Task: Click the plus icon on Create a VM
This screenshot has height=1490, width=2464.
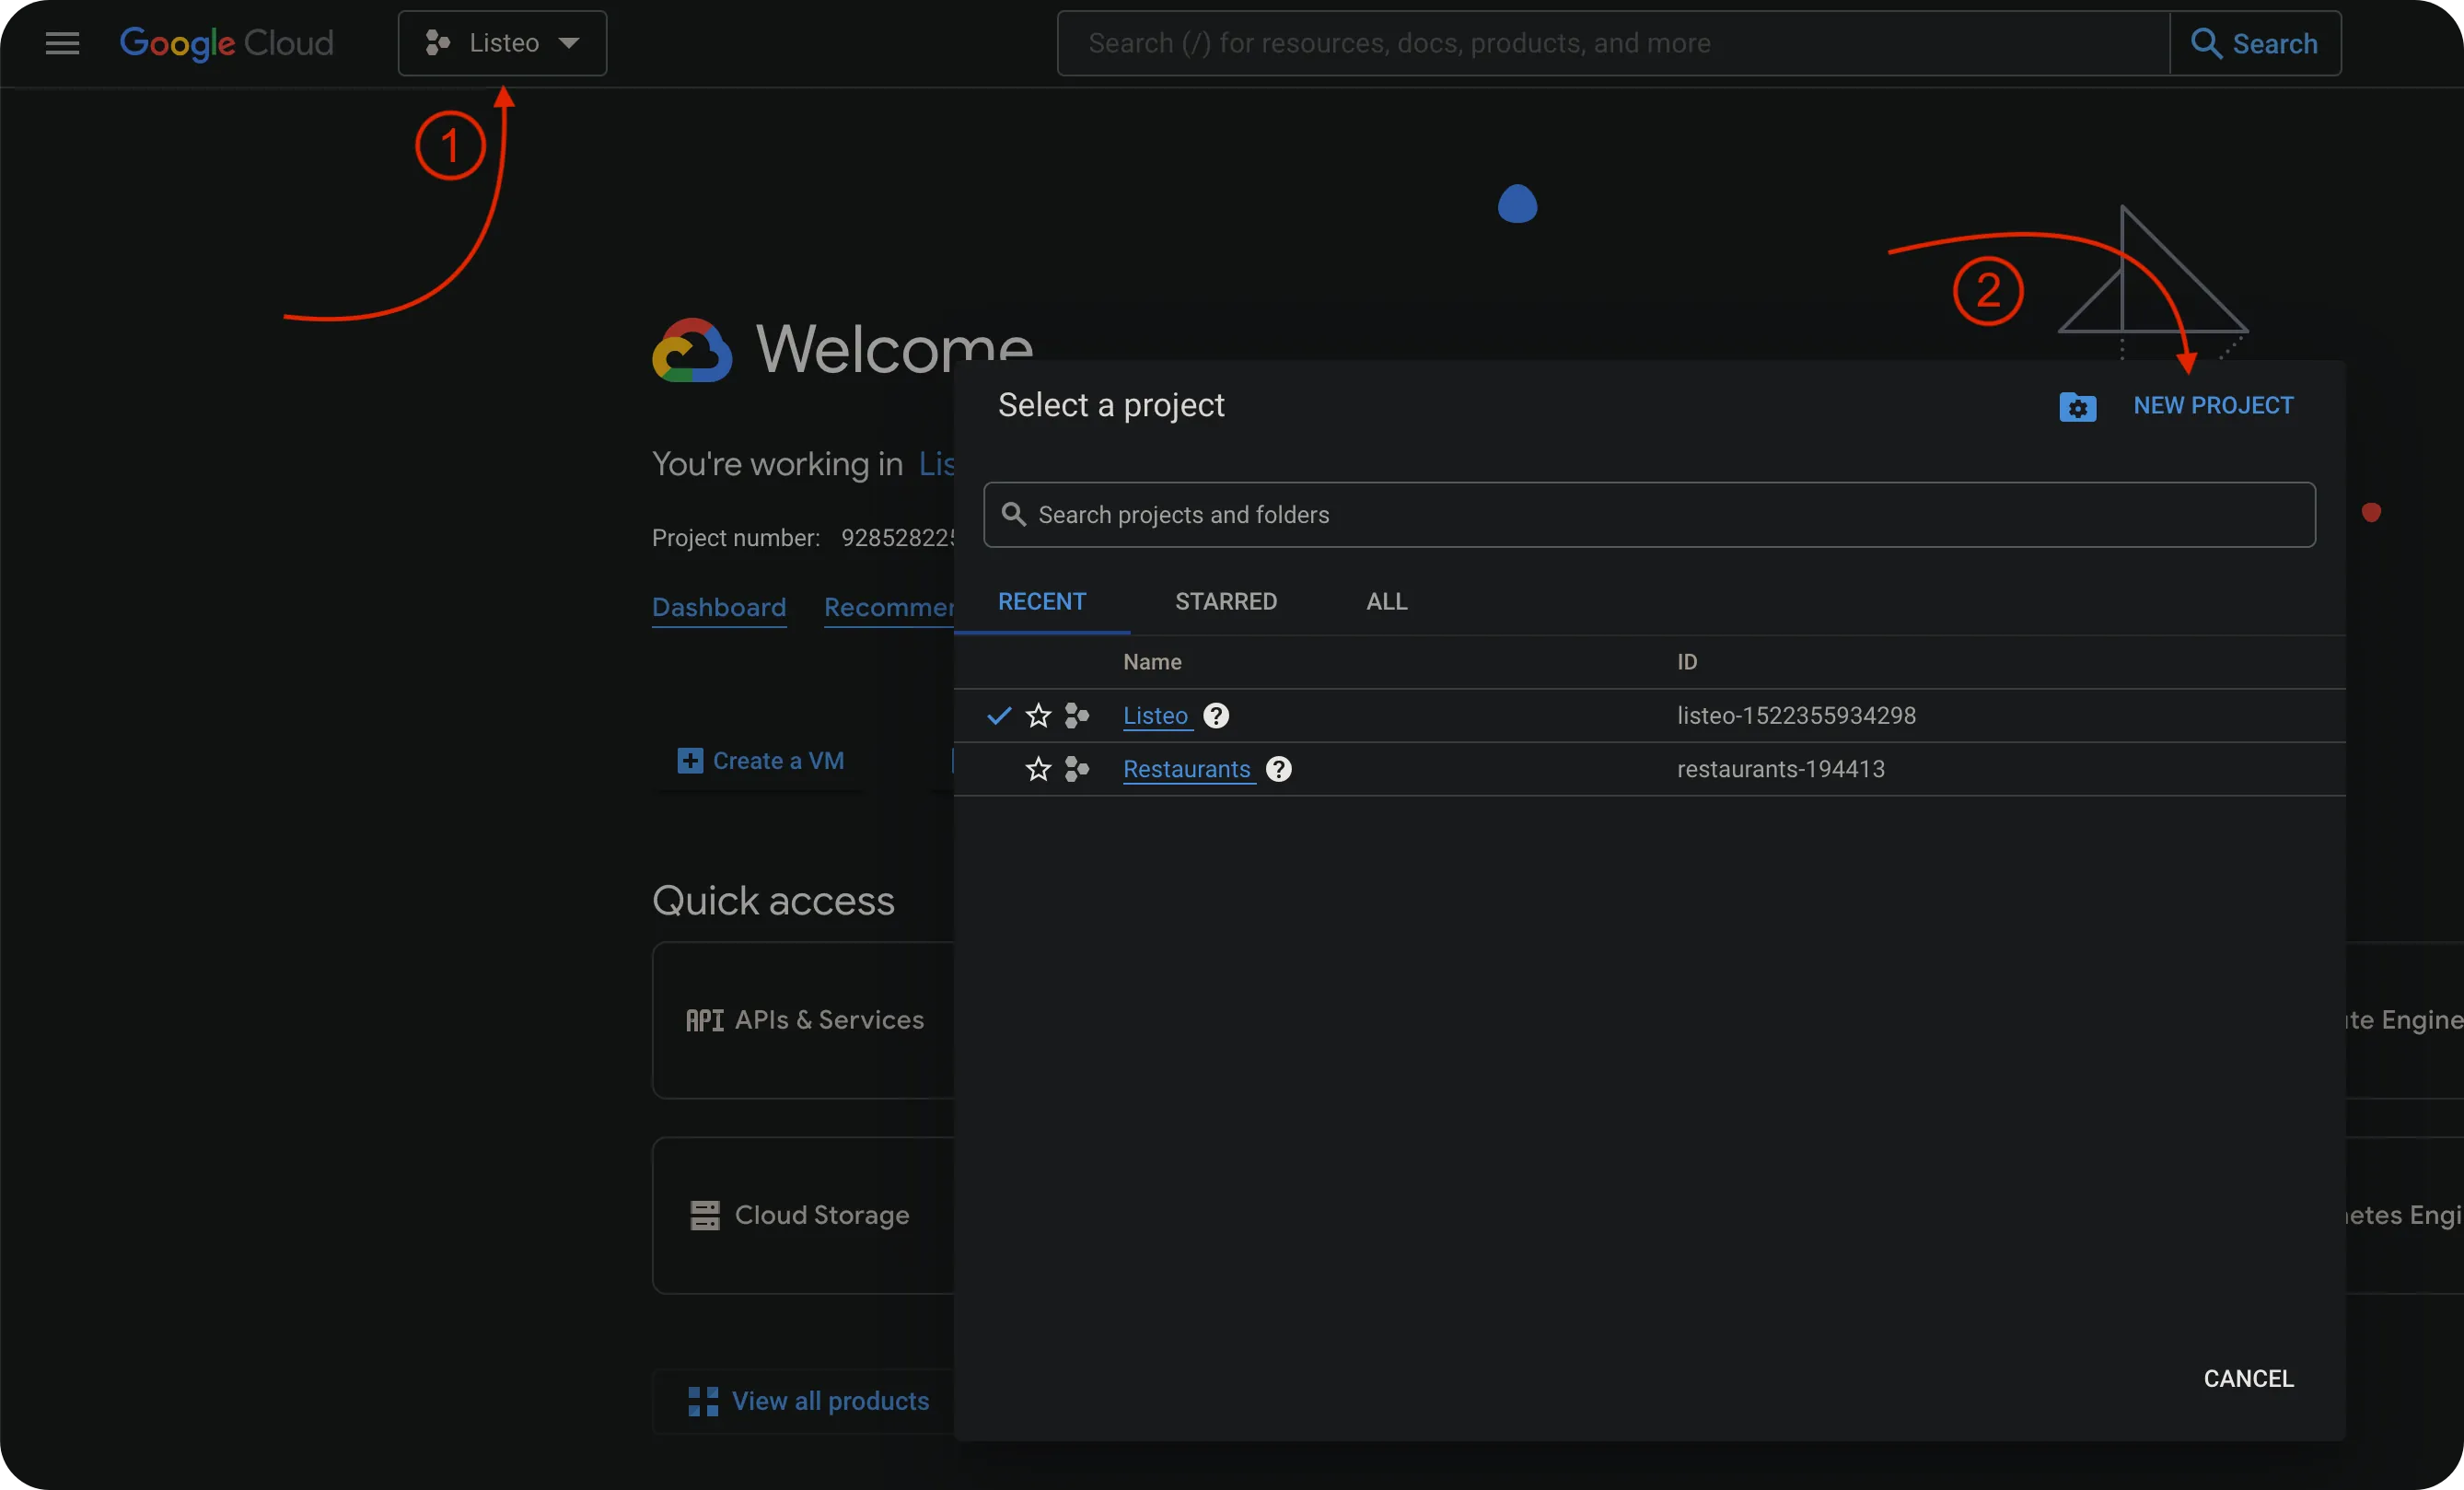Action: click(689, 760)
